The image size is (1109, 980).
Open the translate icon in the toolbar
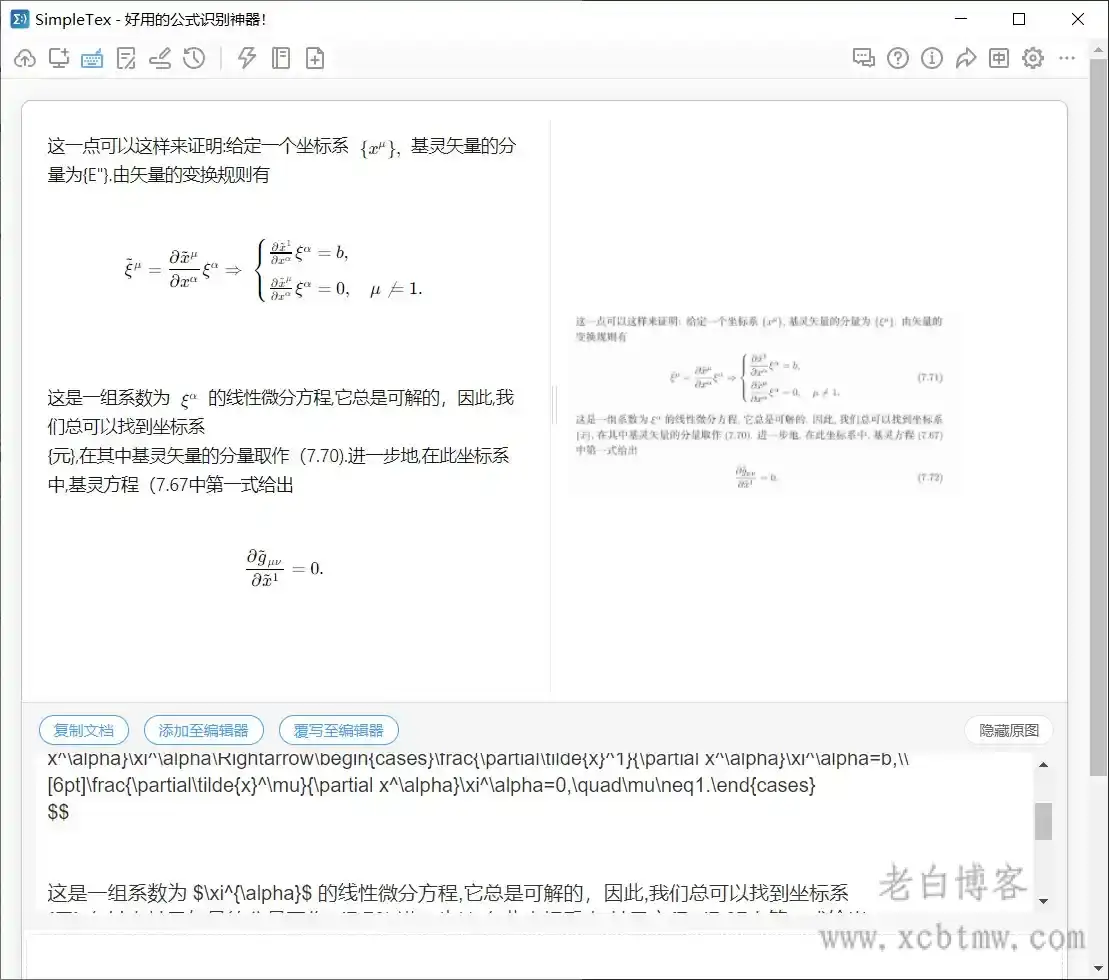(999, 58)
